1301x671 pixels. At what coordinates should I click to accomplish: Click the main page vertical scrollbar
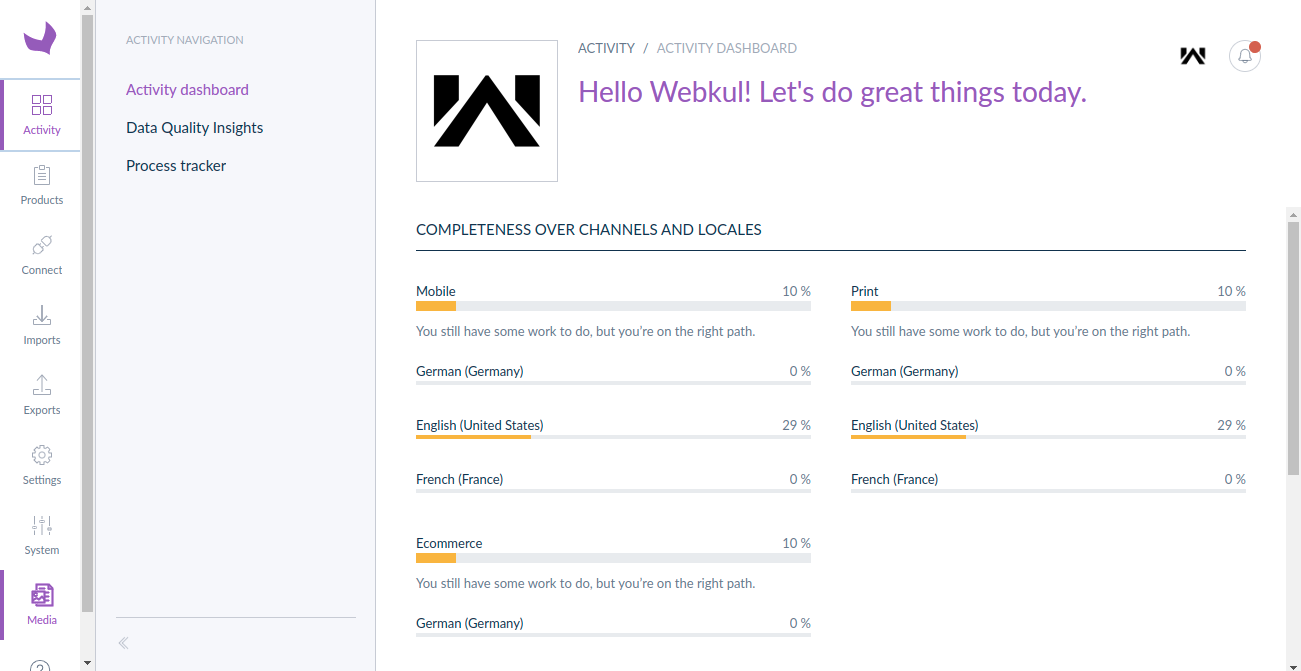pyautogui.click(x=1293, y=348)
